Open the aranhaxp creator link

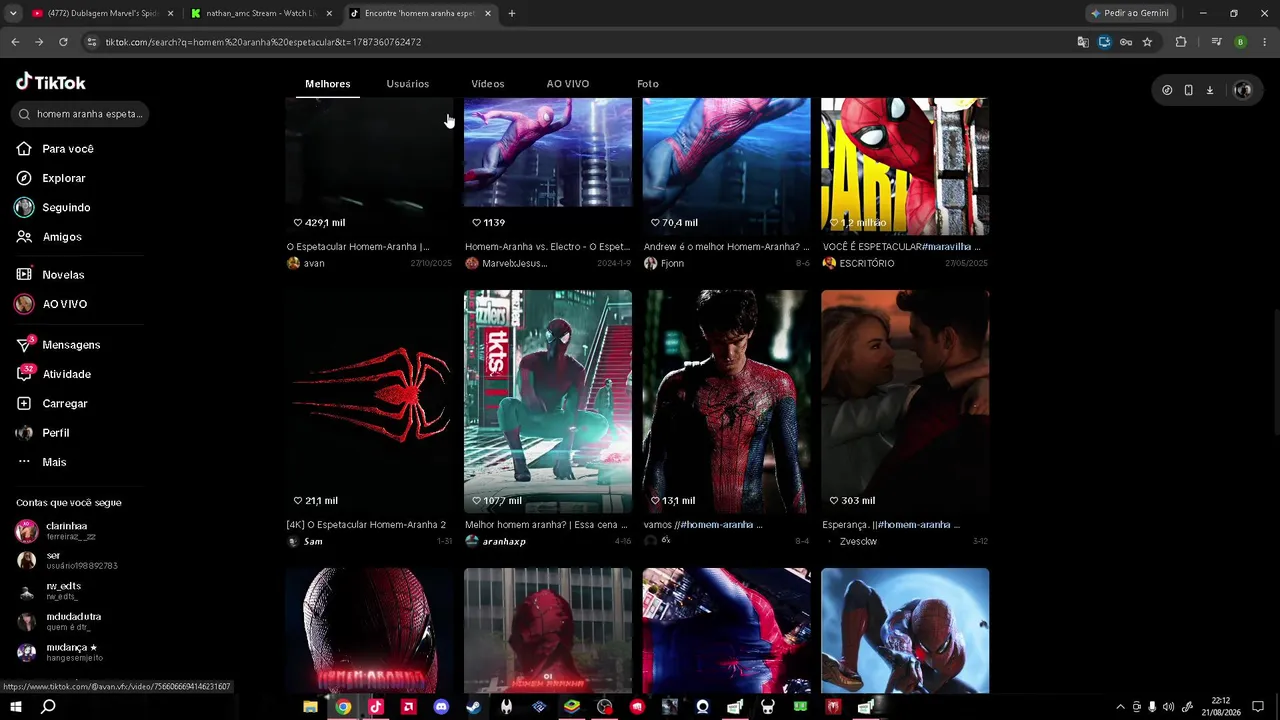click(x=504, y=542)
